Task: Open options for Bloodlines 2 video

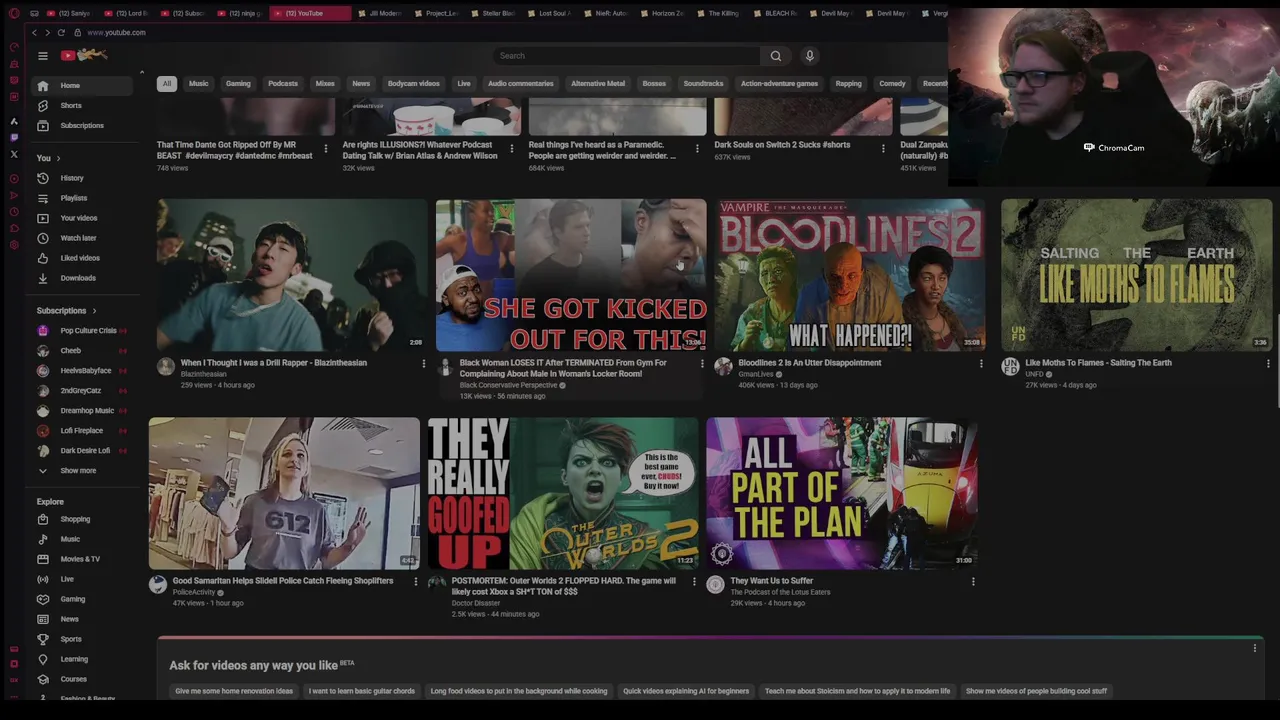Action: click(981, 364)
